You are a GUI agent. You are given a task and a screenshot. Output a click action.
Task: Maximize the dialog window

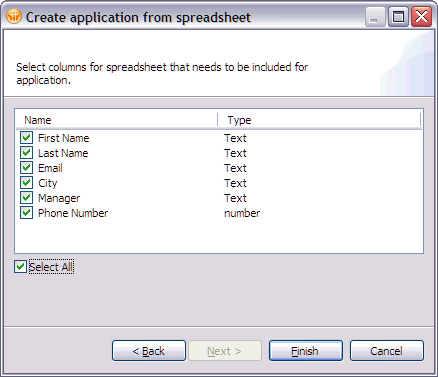click(x=398, y=17)
